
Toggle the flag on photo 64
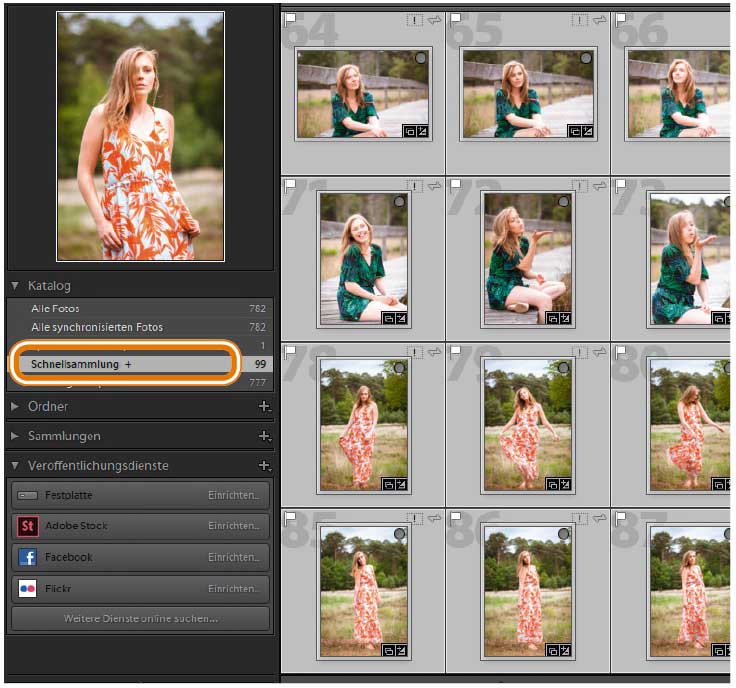pyautogui.click(x=291, y=19)
